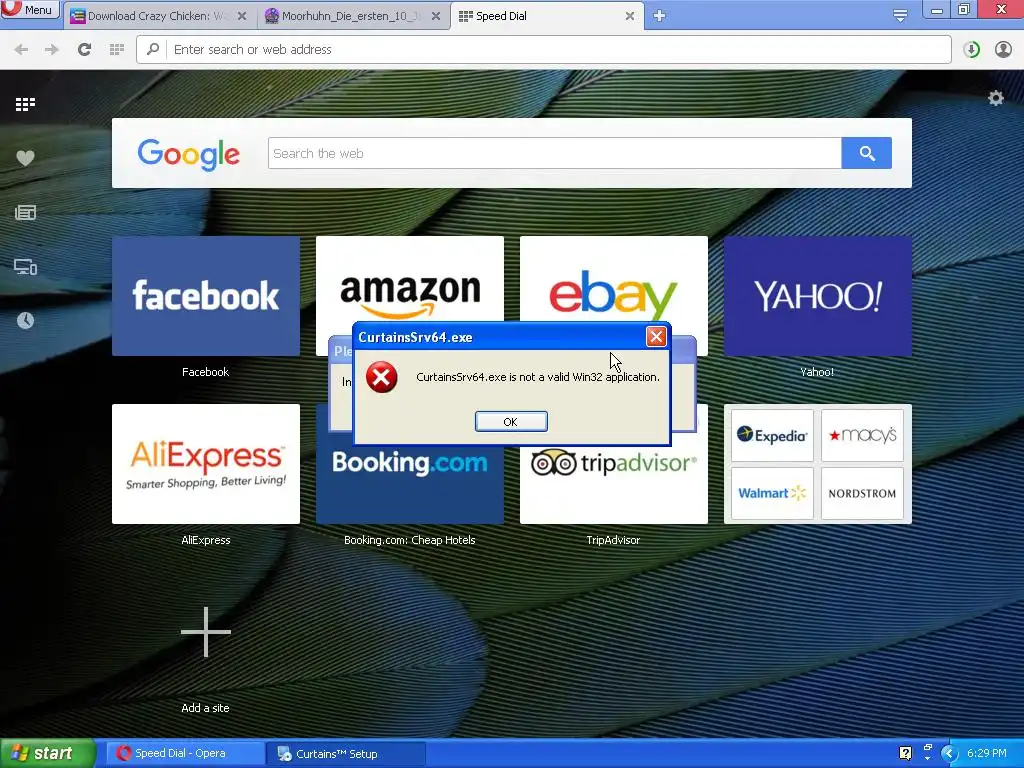Open the user account icon
This screenshot has height=768, width=1024.
(x=1003, y=50)
